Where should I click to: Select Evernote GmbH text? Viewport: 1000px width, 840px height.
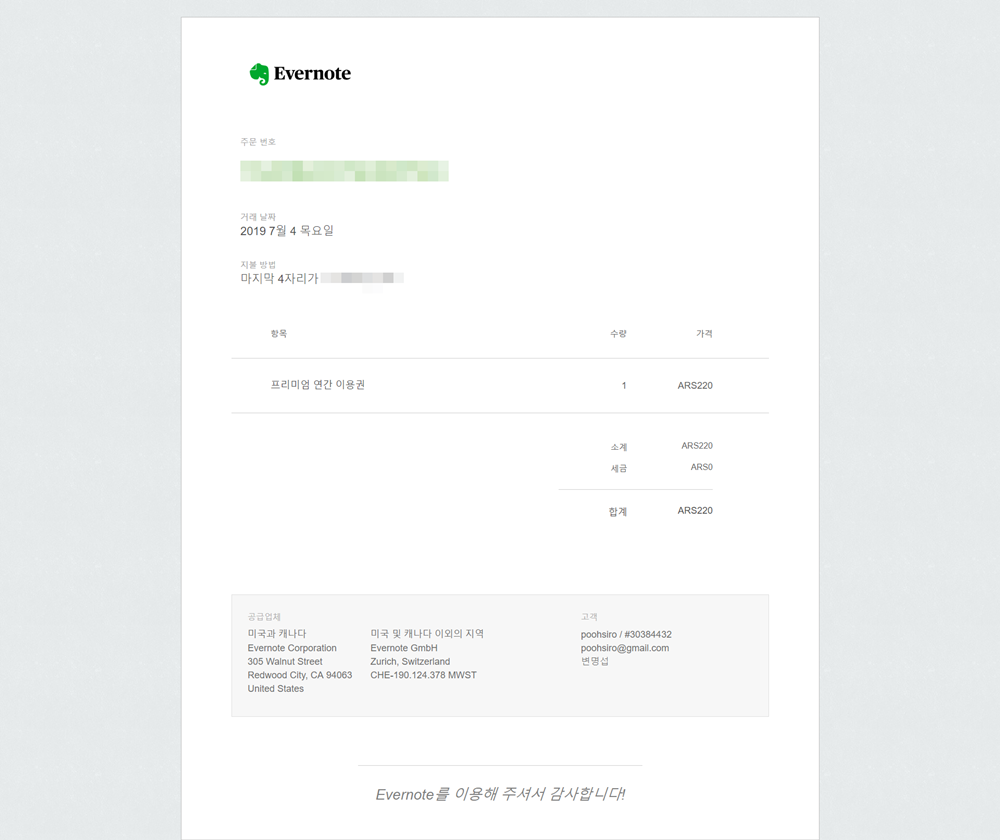[x=404, y=648]
